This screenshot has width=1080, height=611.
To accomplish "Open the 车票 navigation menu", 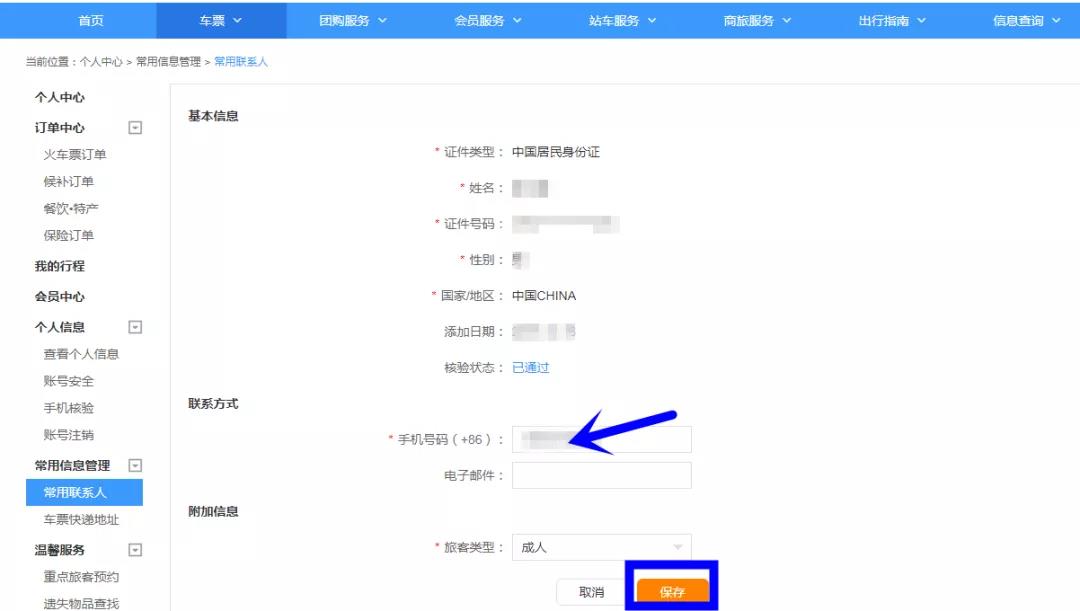I will click(x=221, y=21).
